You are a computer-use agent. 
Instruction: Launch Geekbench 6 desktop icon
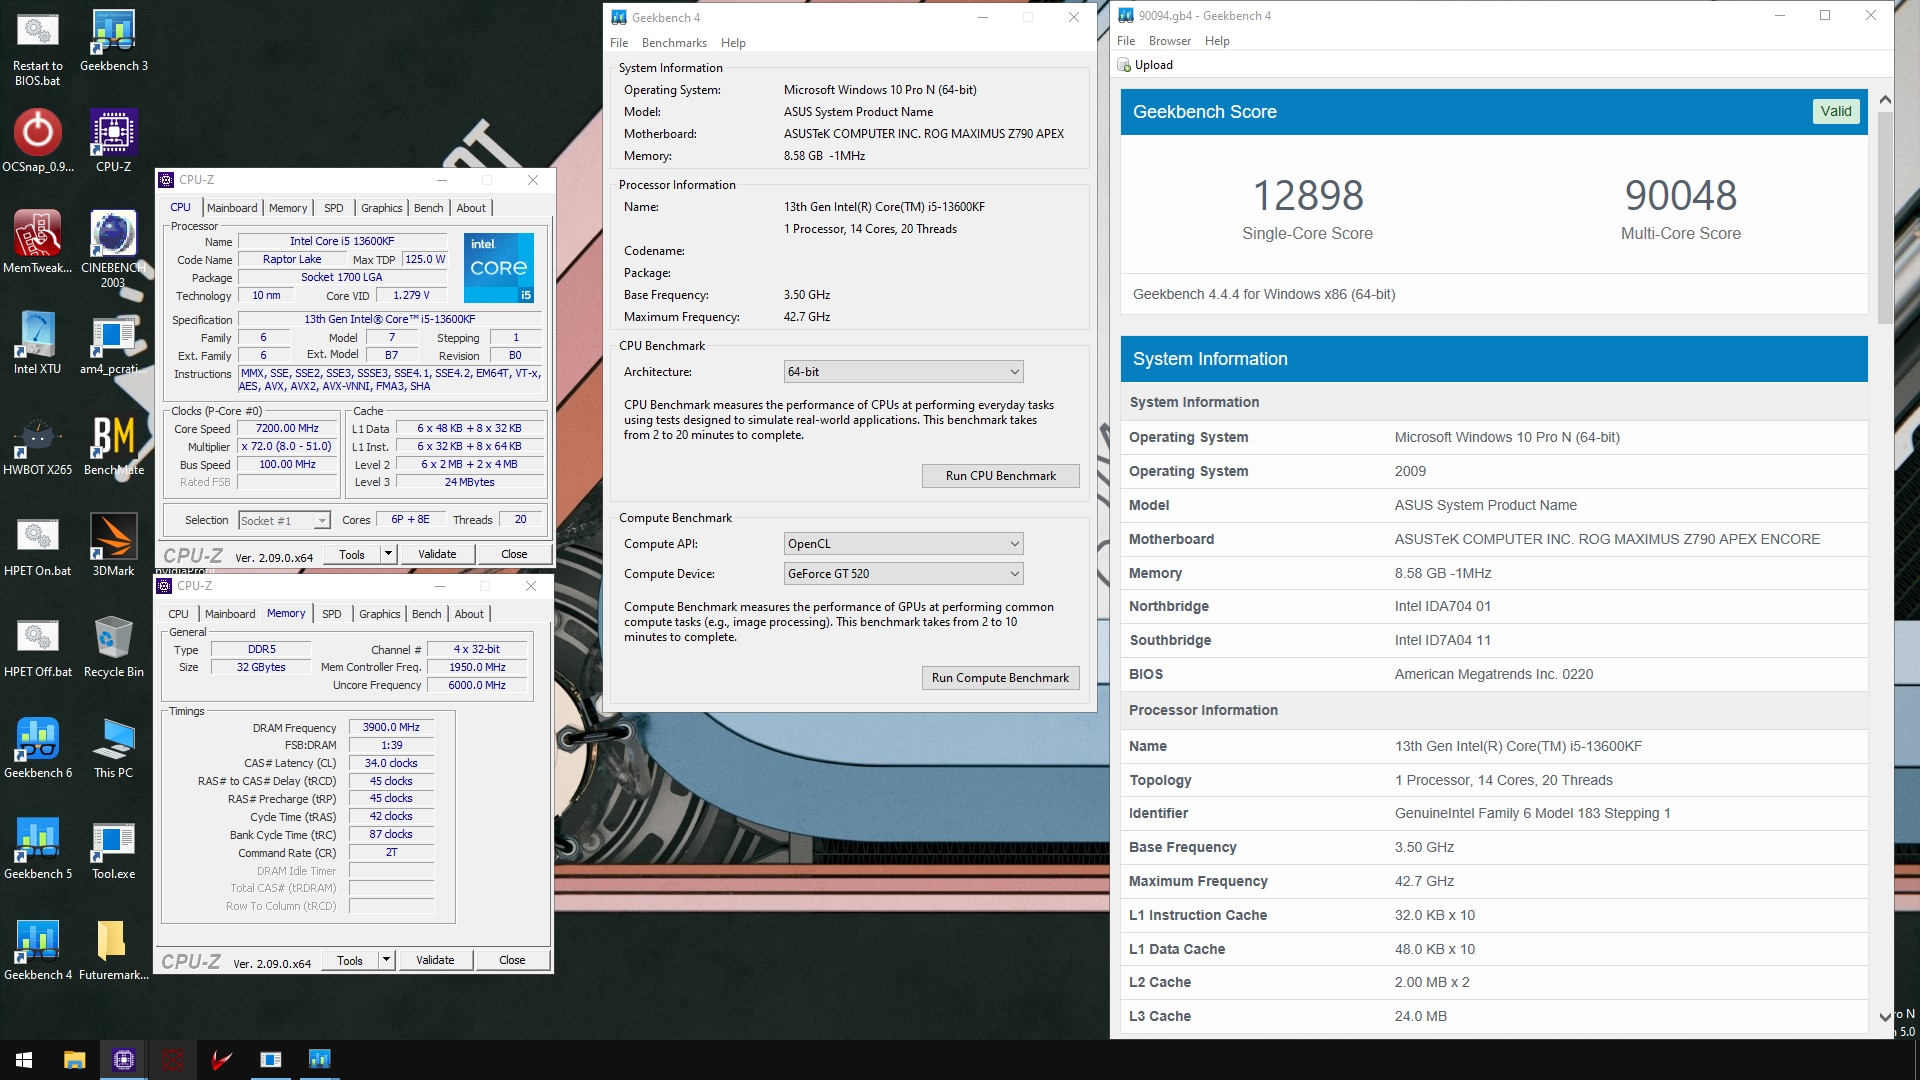point(37,747)
